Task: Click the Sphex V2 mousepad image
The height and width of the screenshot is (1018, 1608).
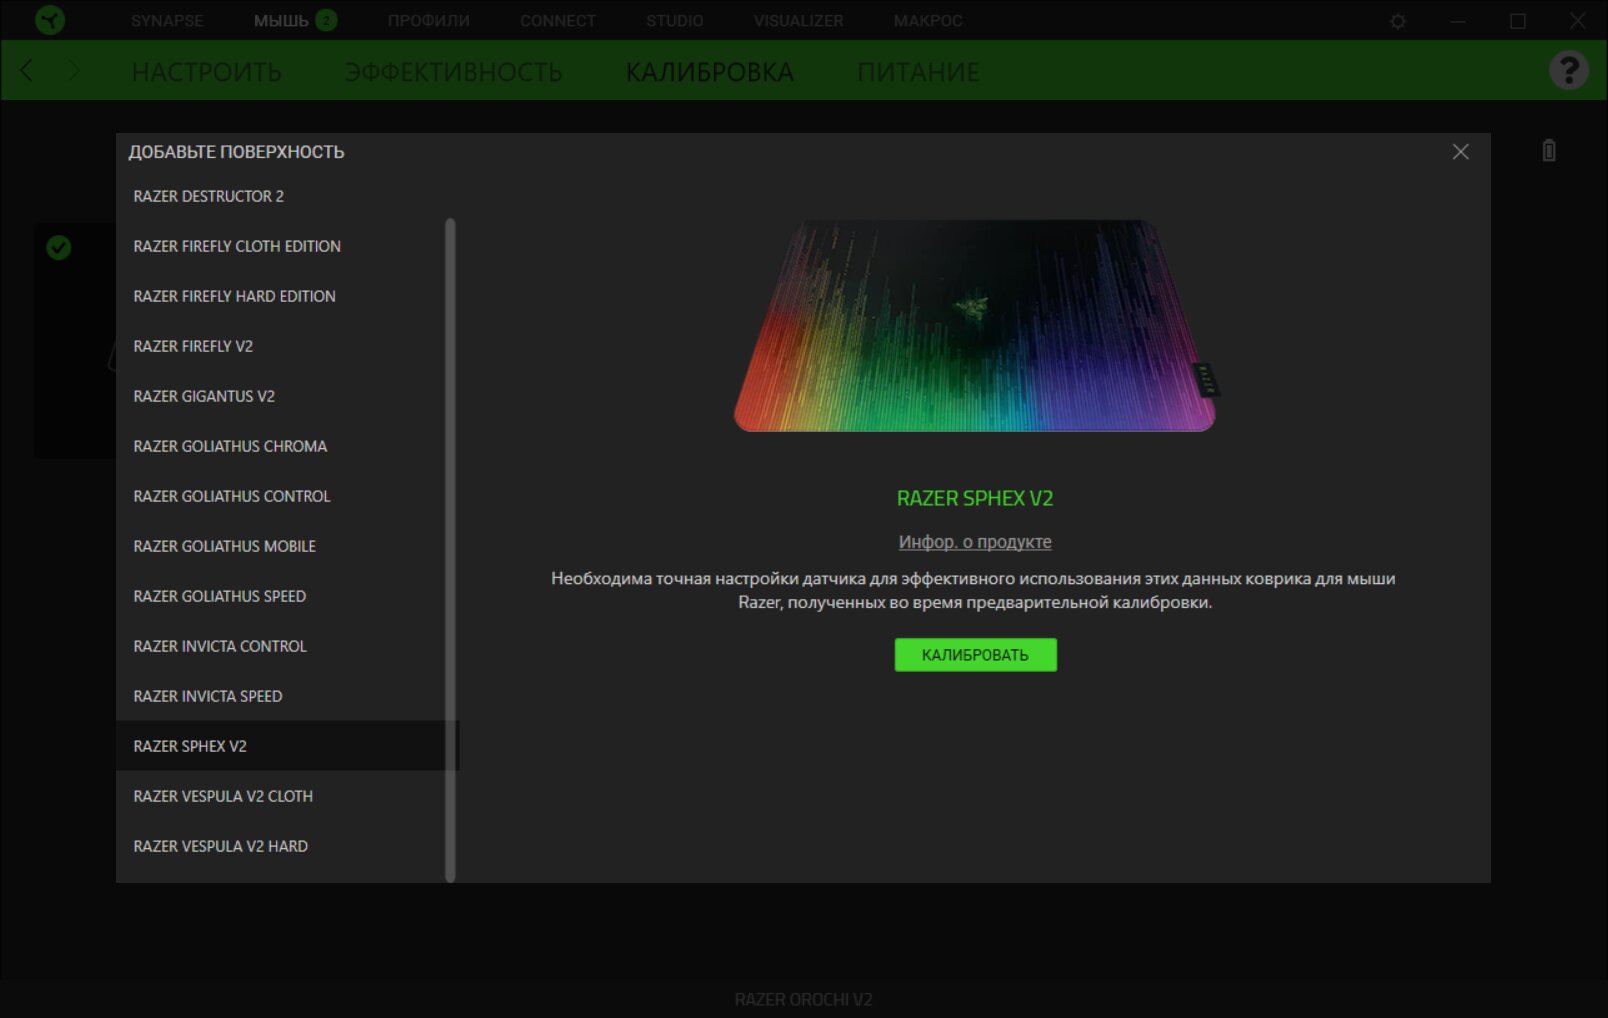Action: (x=975, y=326)
